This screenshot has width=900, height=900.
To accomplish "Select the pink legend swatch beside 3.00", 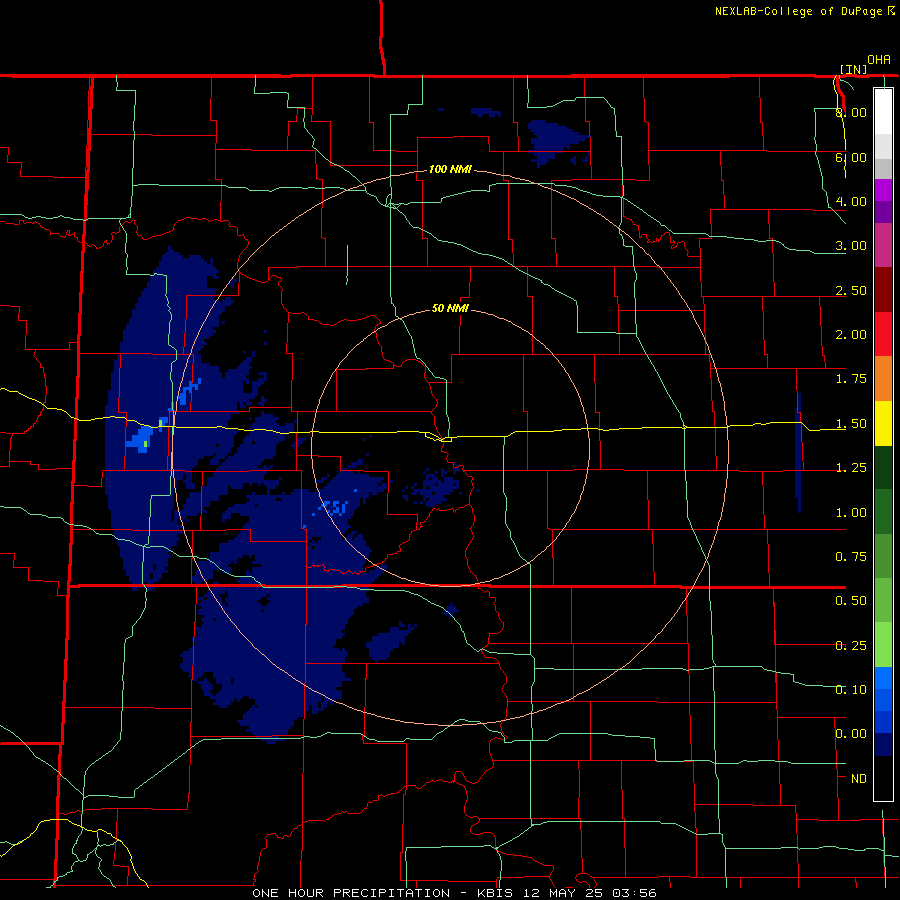I will point(883,245).
